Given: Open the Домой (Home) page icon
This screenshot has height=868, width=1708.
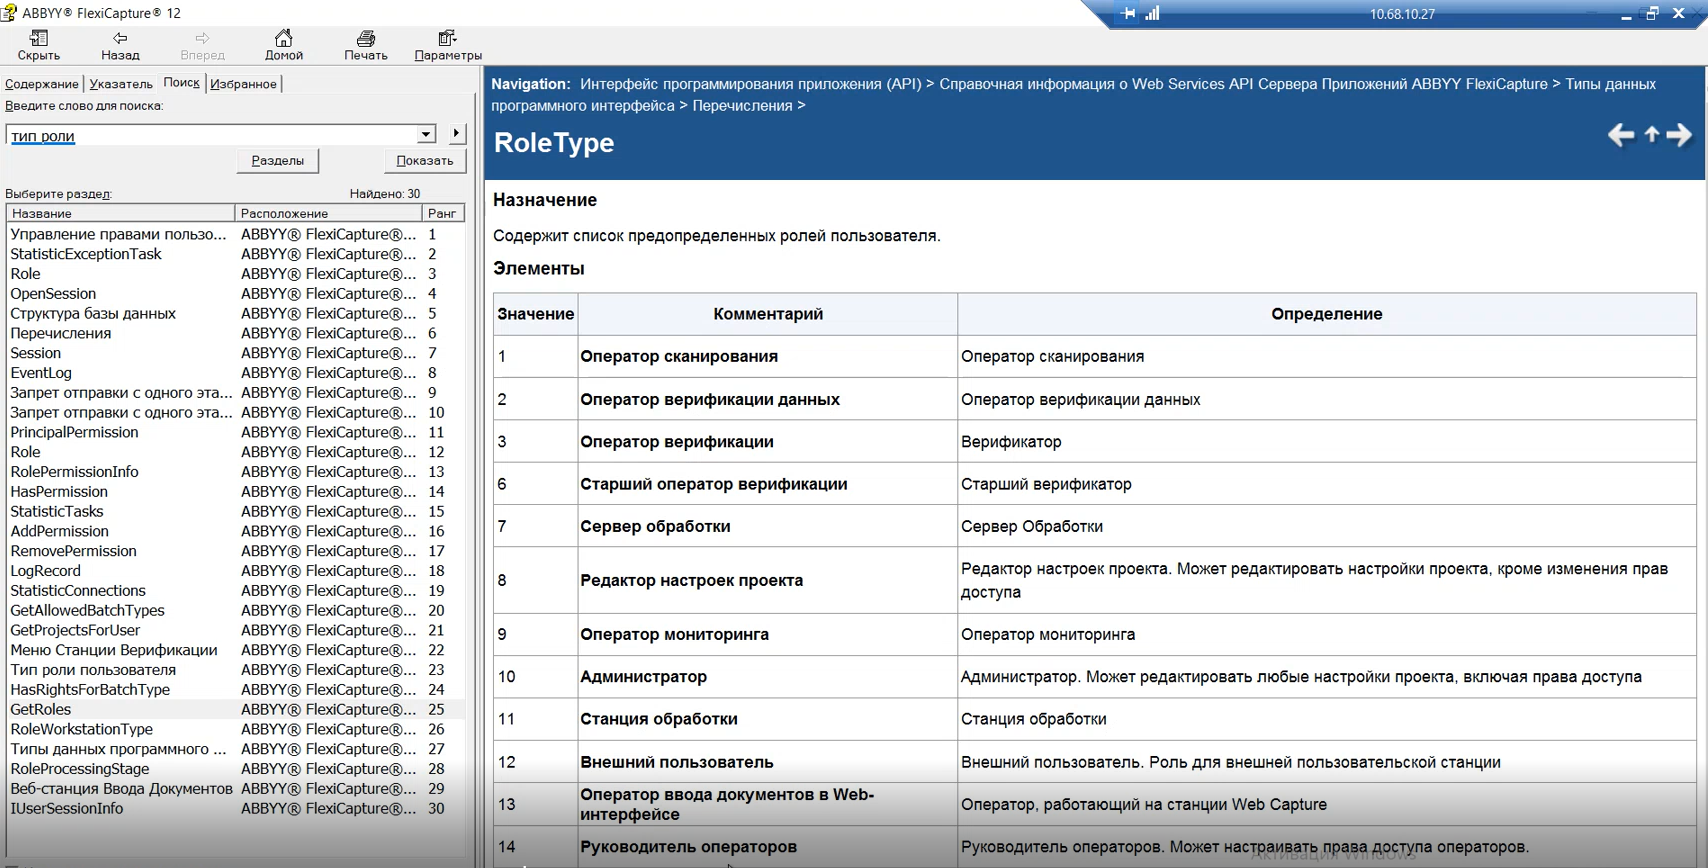Looking at the screenshot, I should click(284, 45).
